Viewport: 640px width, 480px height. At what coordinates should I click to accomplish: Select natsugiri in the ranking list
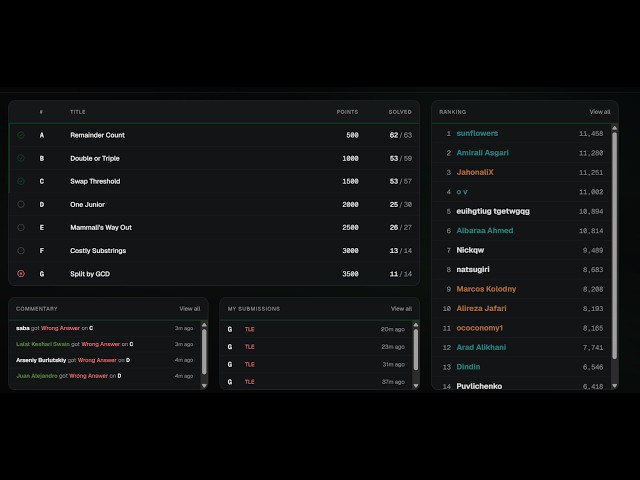(473, 269)
